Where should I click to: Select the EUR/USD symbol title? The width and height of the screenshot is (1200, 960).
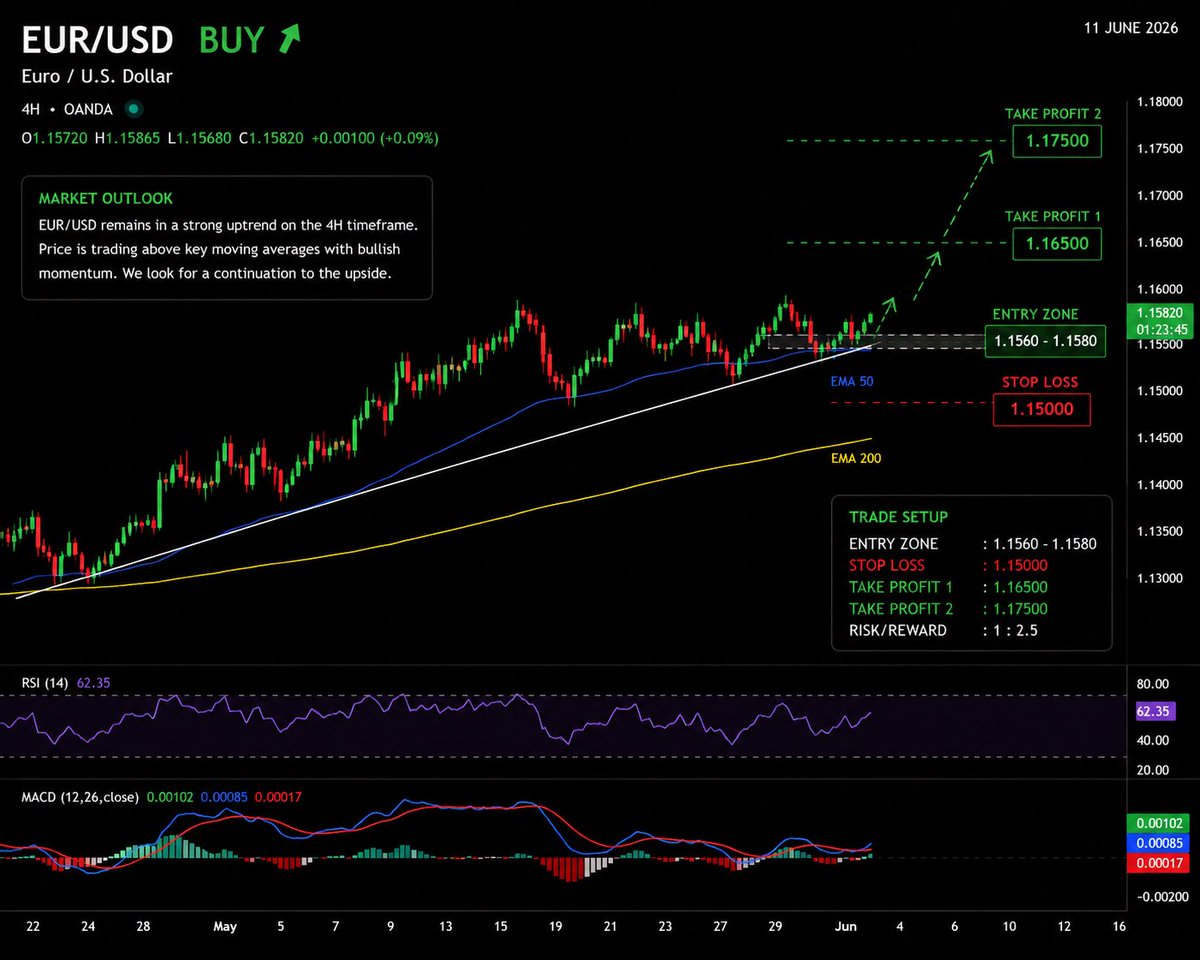click(98, 40)
